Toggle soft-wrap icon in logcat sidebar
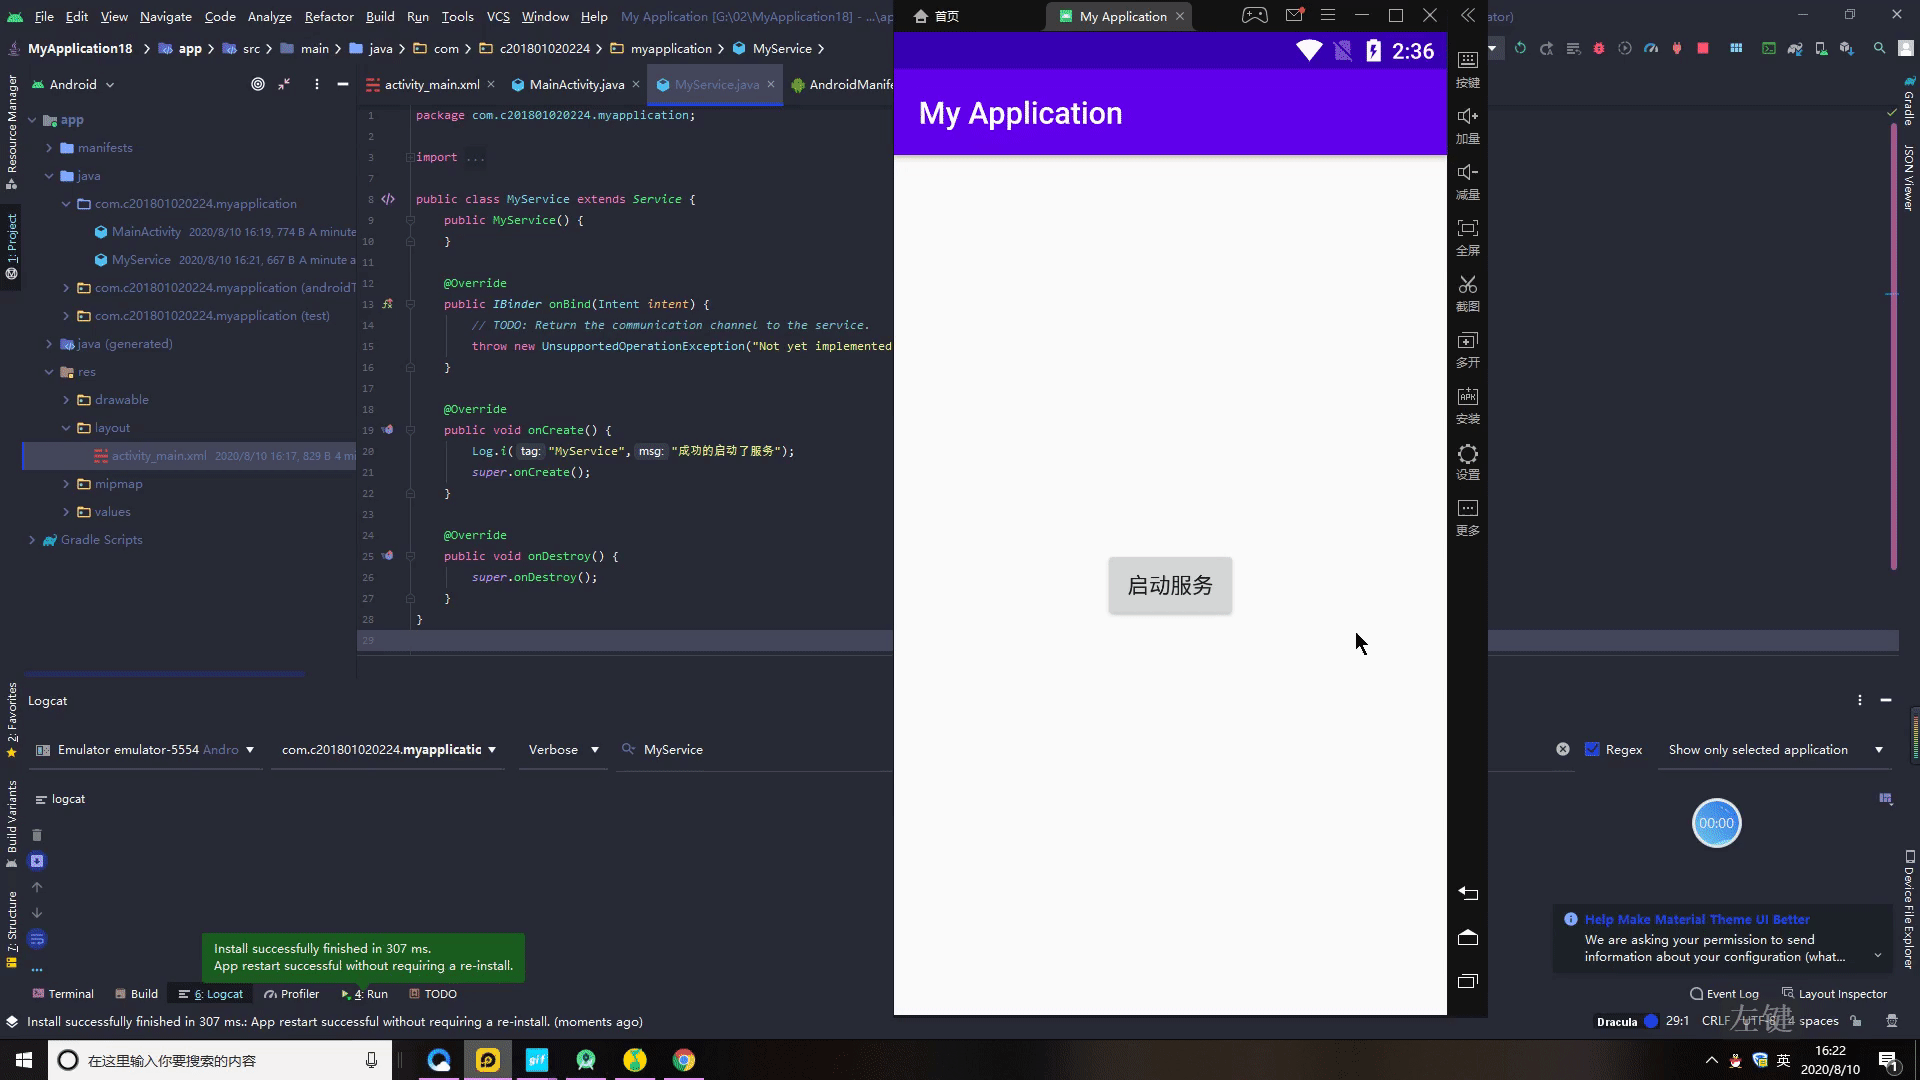Image resolution: width=1920 pixels, height=1080 pixels. 37,939
